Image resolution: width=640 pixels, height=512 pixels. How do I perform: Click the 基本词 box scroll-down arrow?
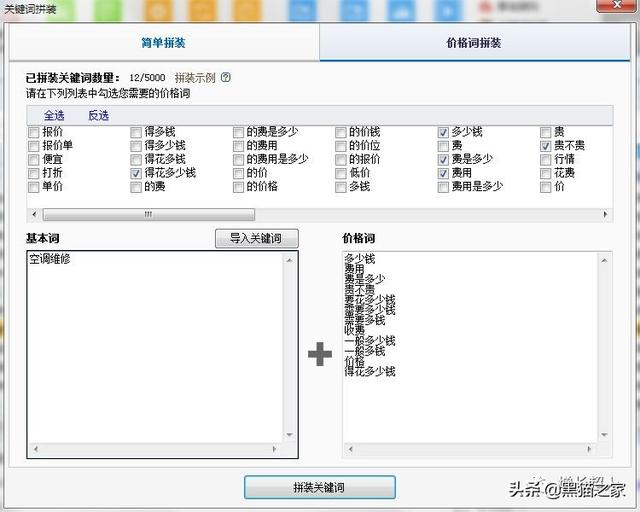[x=289, y=435]
